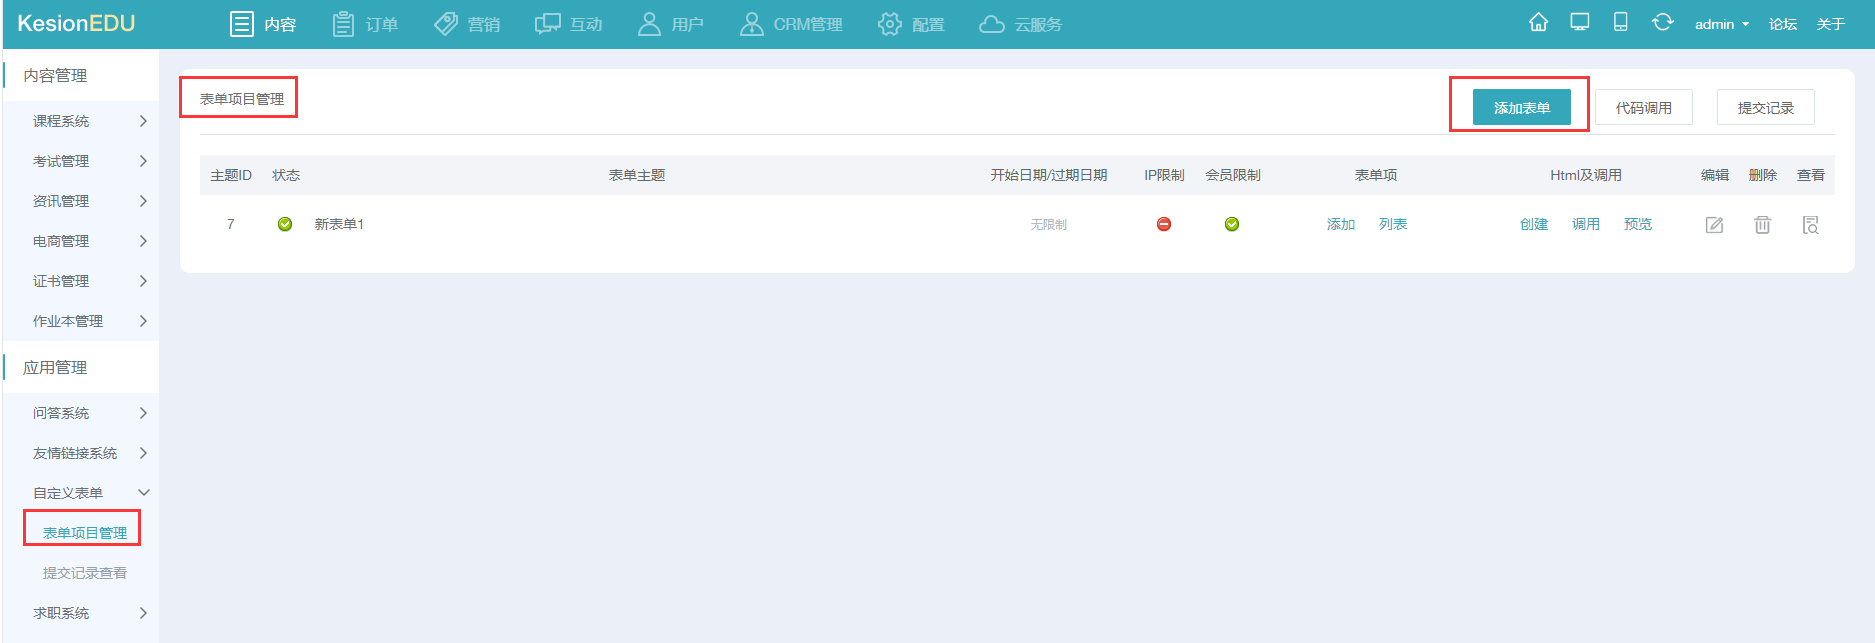Click the desktop monitor preview icon
This screenshot has width=1875, height=643.
[1580, 22]
